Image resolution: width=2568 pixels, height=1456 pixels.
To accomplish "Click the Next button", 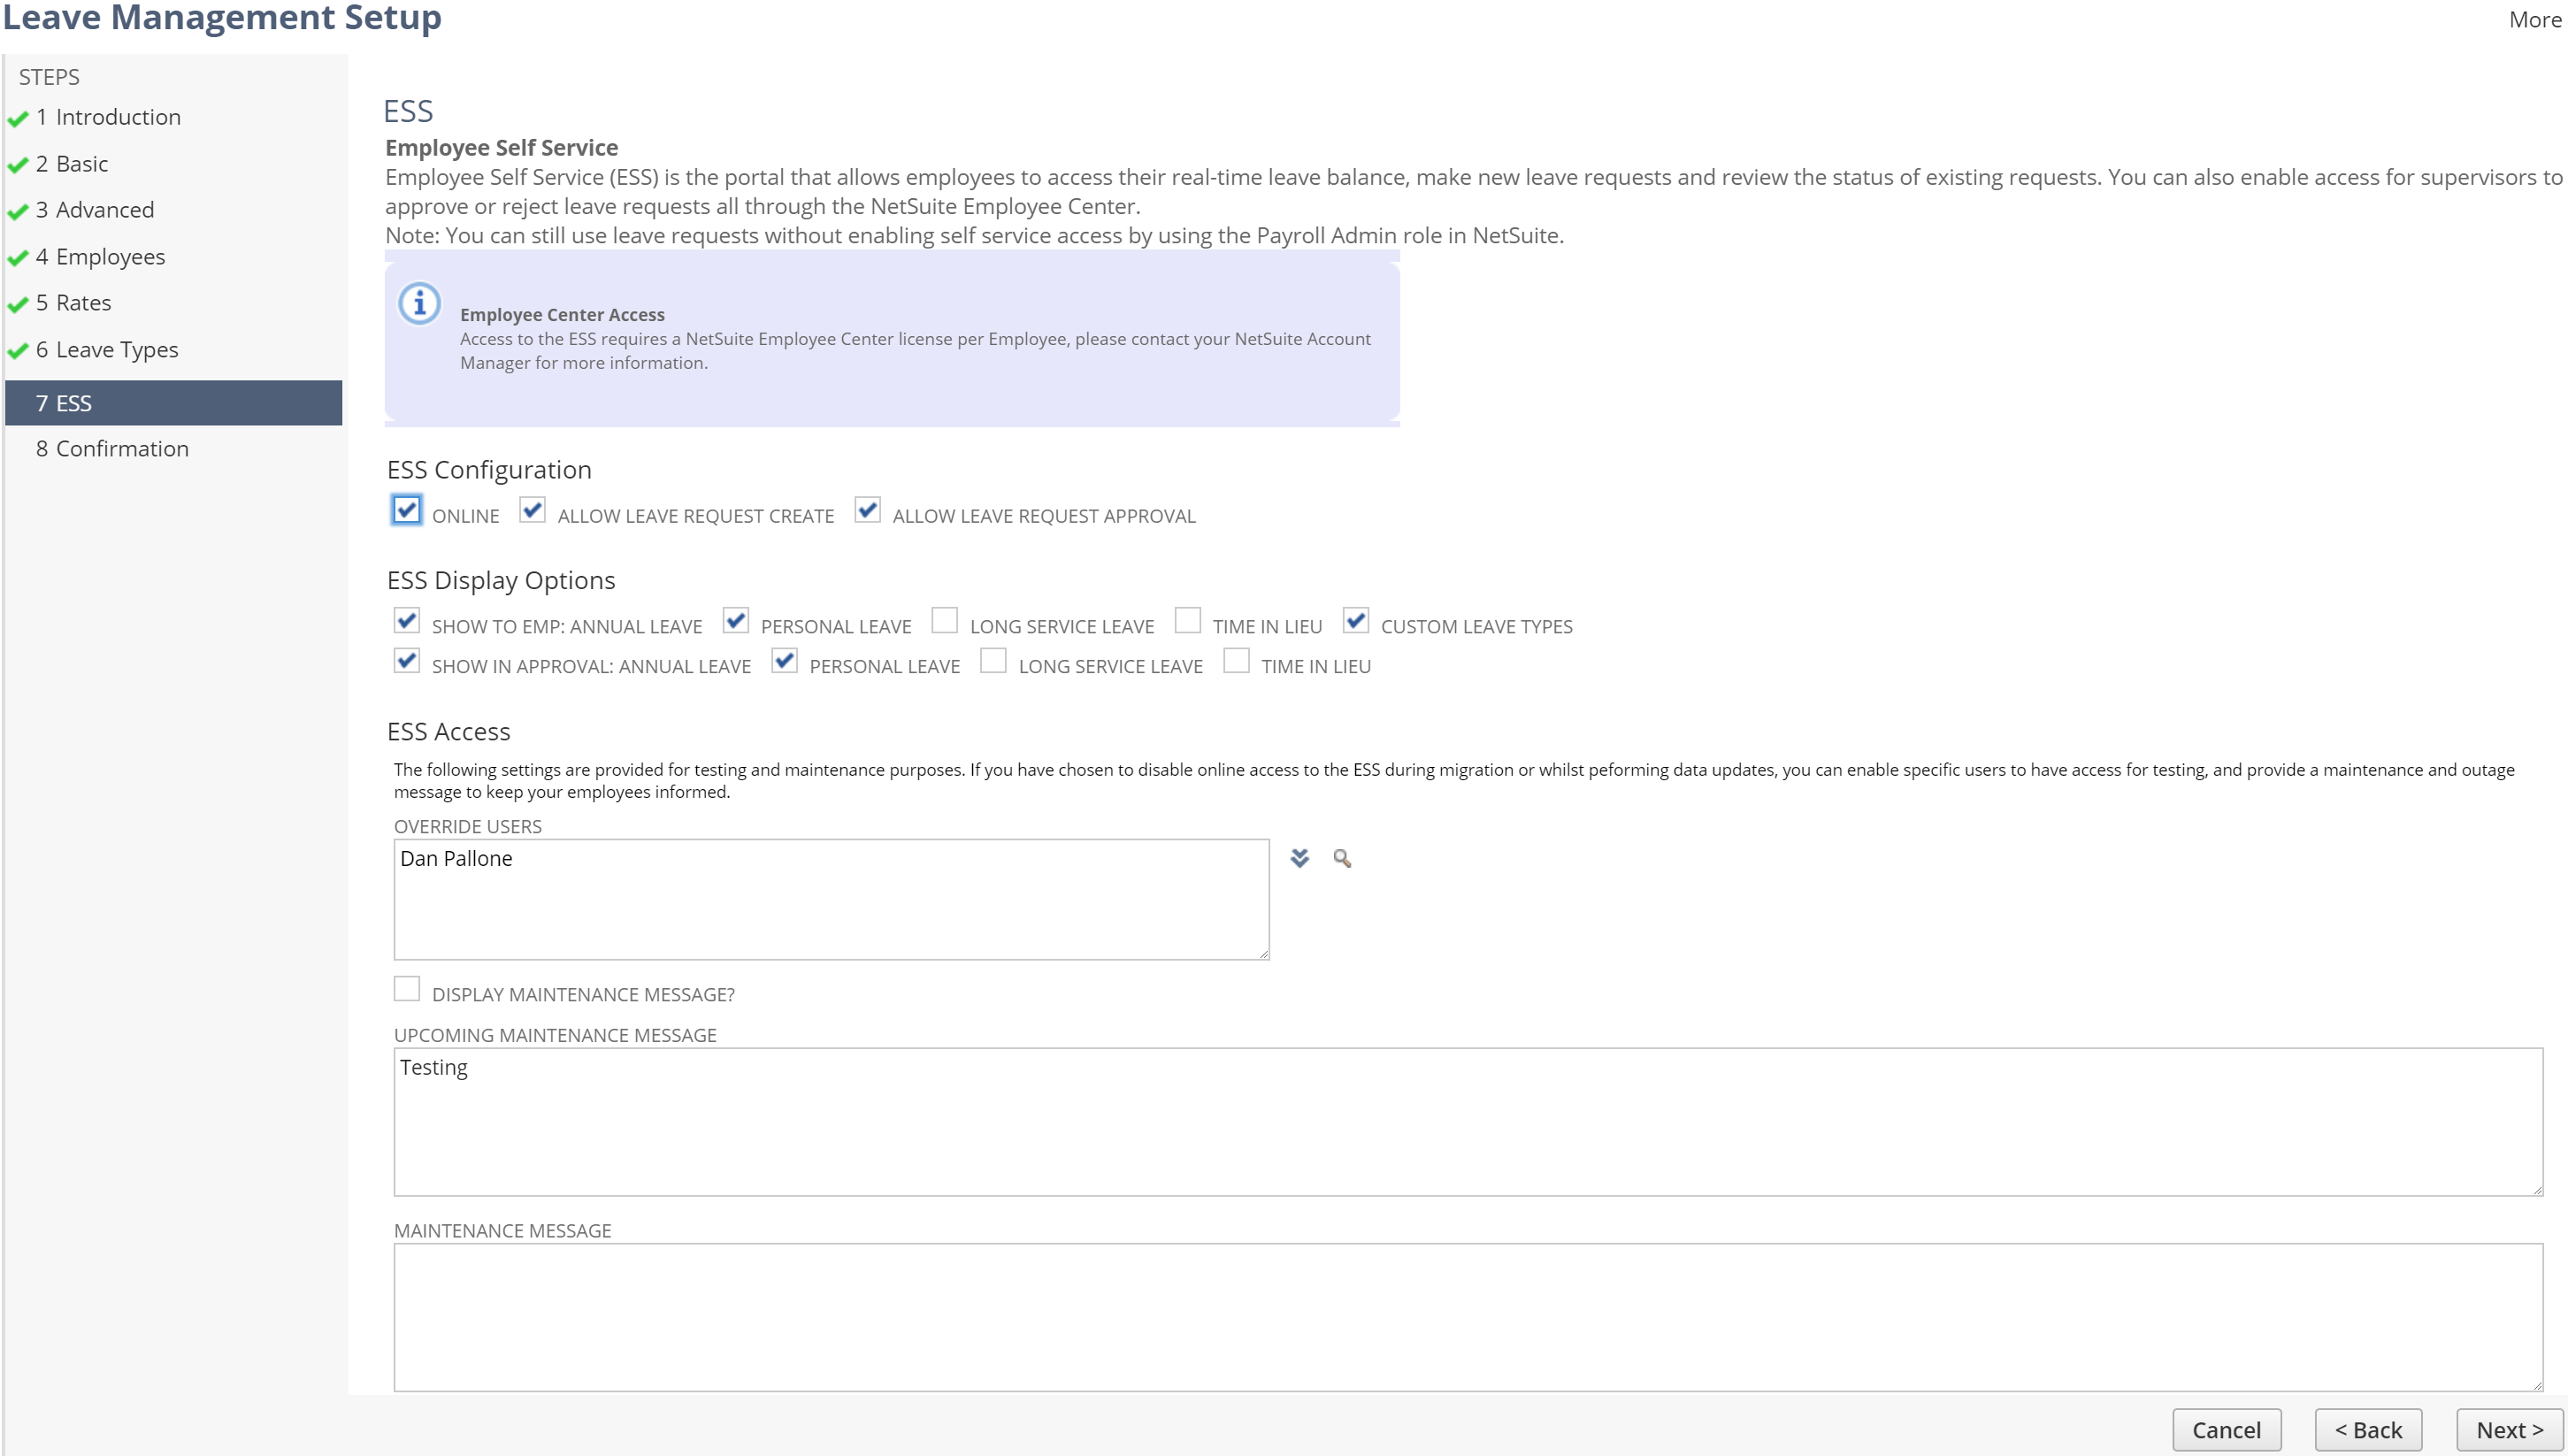I will [x=2509, y=1429].
